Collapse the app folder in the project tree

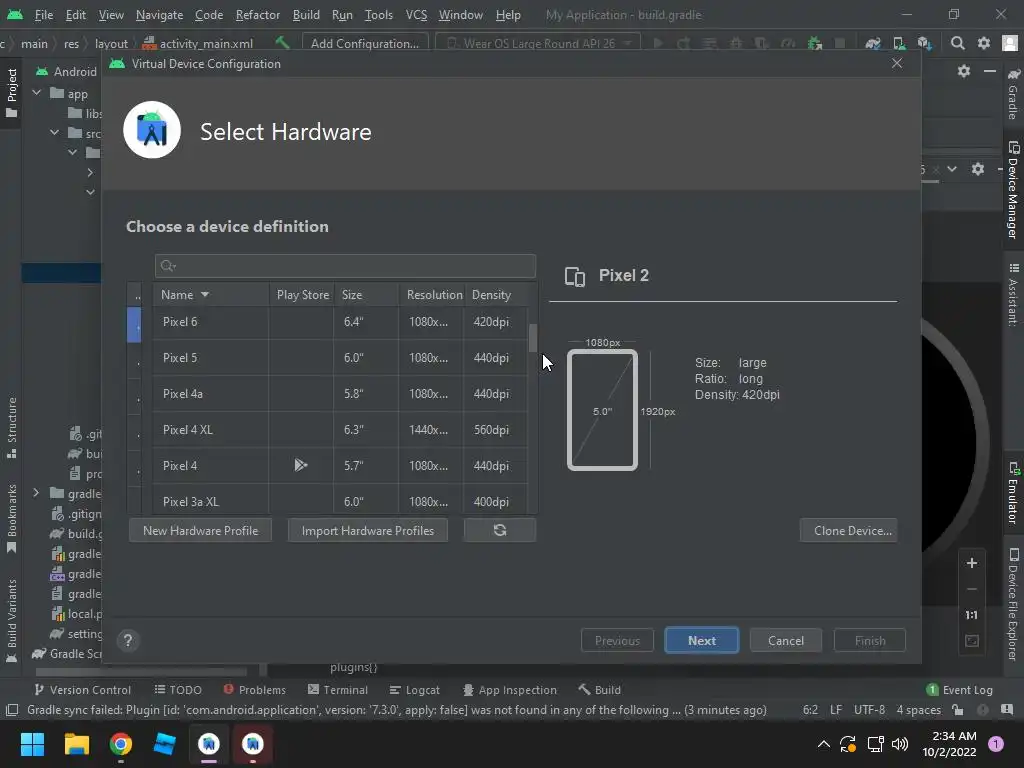(x=37, y=93)
